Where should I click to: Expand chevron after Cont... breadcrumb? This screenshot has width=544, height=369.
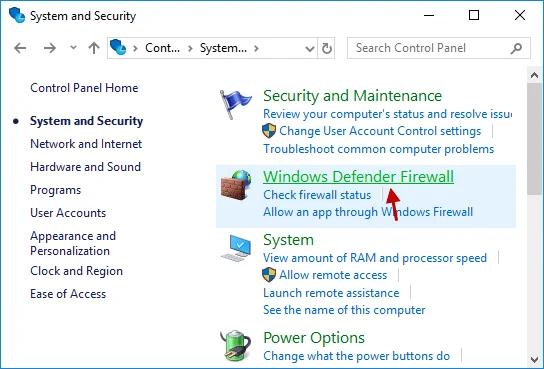click(190, 48)
